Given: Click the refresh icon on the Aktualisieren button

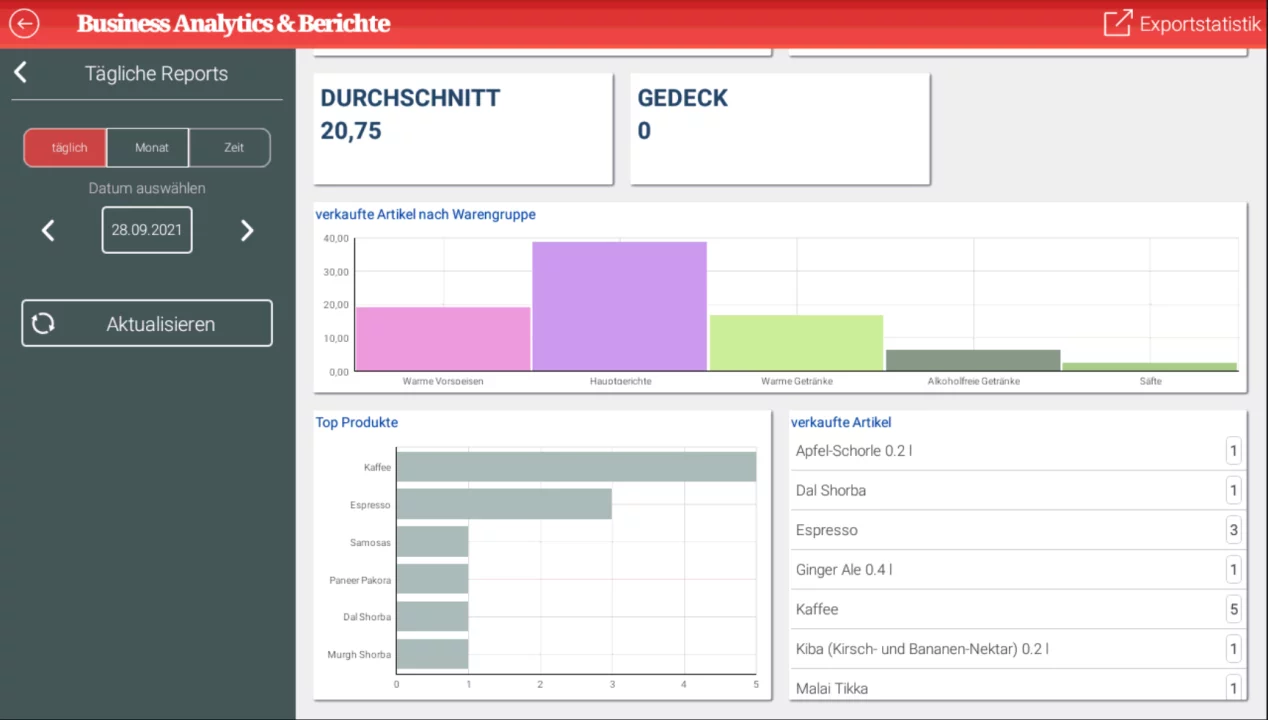Looking at the screenshot, I should click(x=43, y=323).
